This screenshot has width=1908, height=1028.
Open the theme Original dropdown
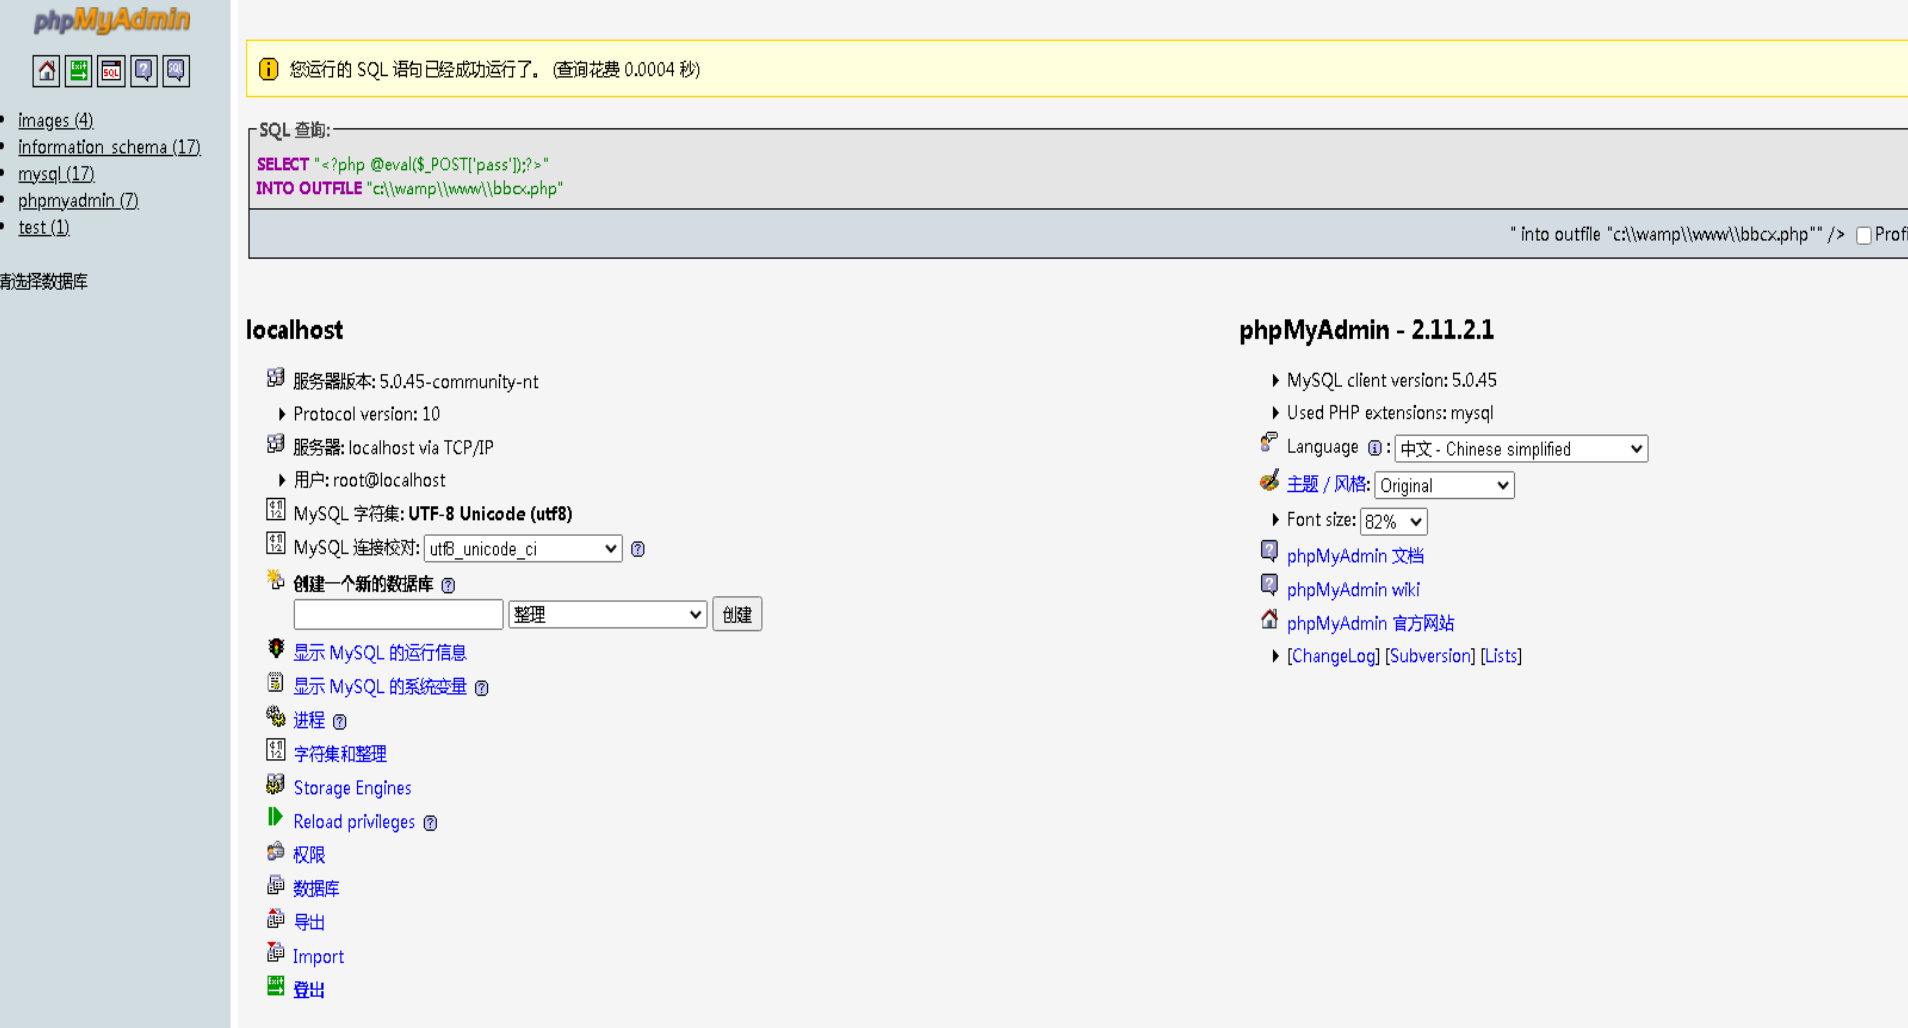[x=1444, y=486]
